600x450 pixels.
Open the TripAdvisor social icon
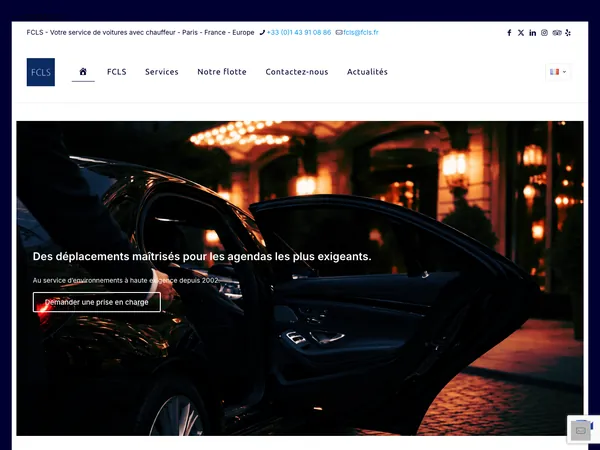coord(557,33)
